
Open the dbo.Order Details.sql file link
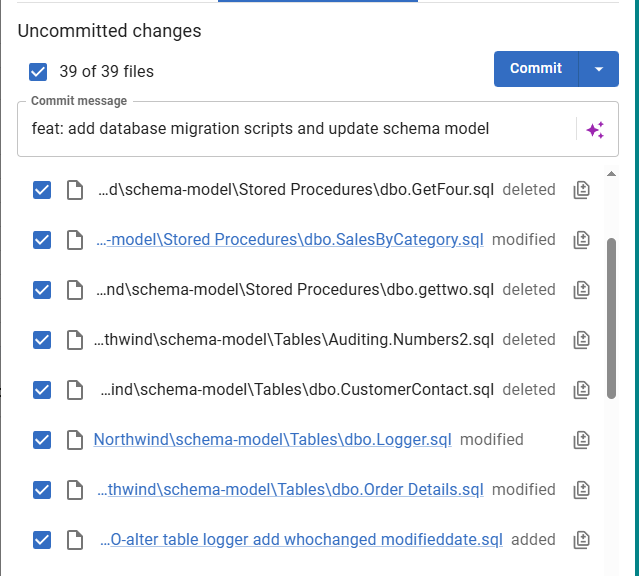point(290,489)
